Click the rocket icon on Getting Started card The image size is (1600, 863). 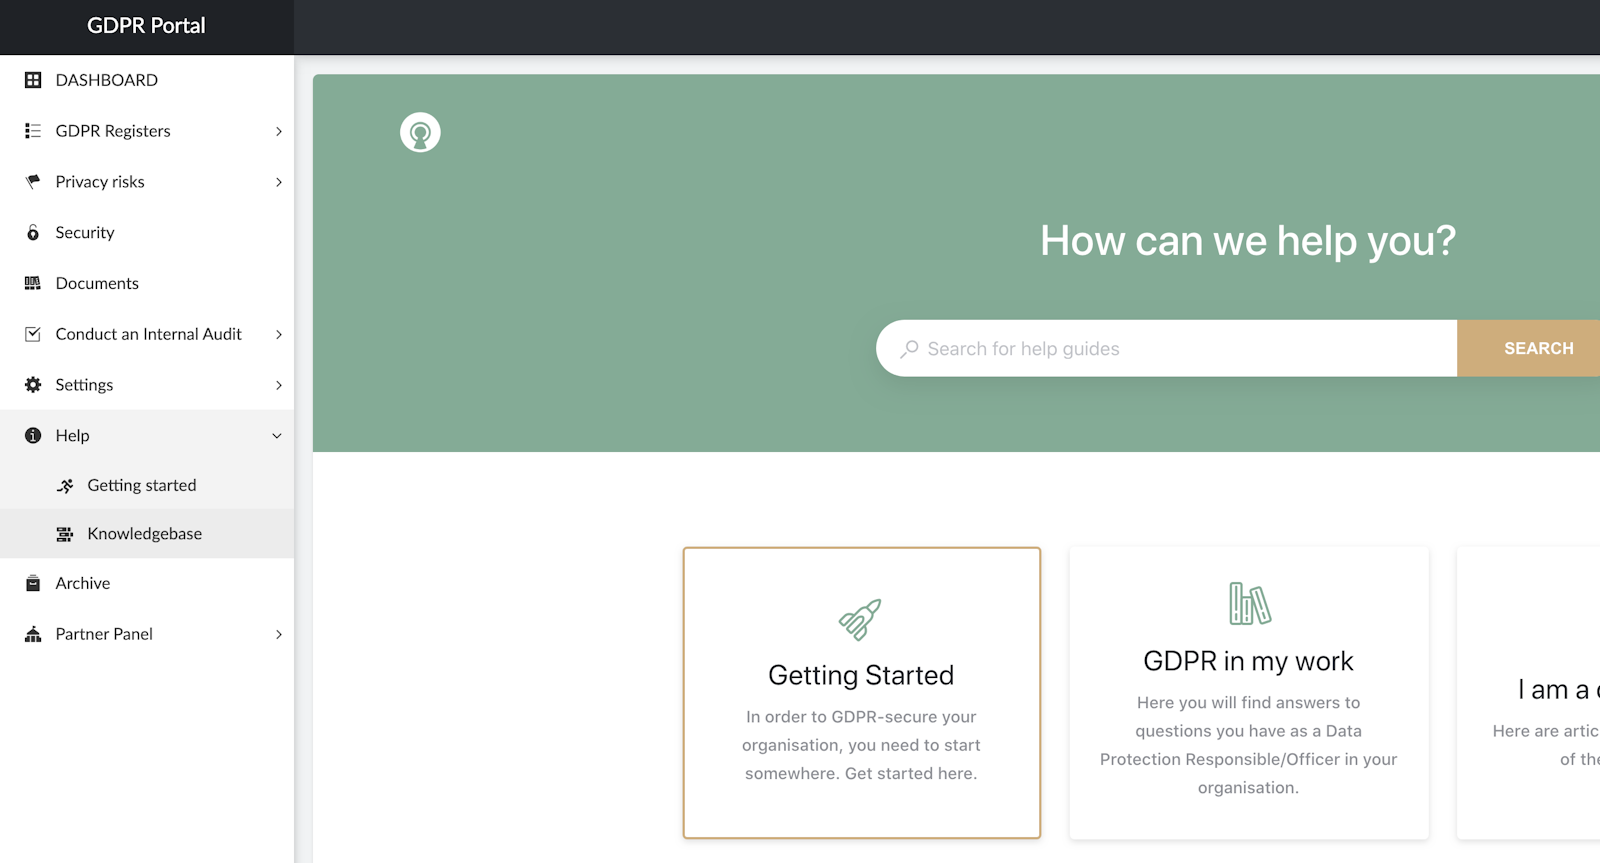coord(860,619)
